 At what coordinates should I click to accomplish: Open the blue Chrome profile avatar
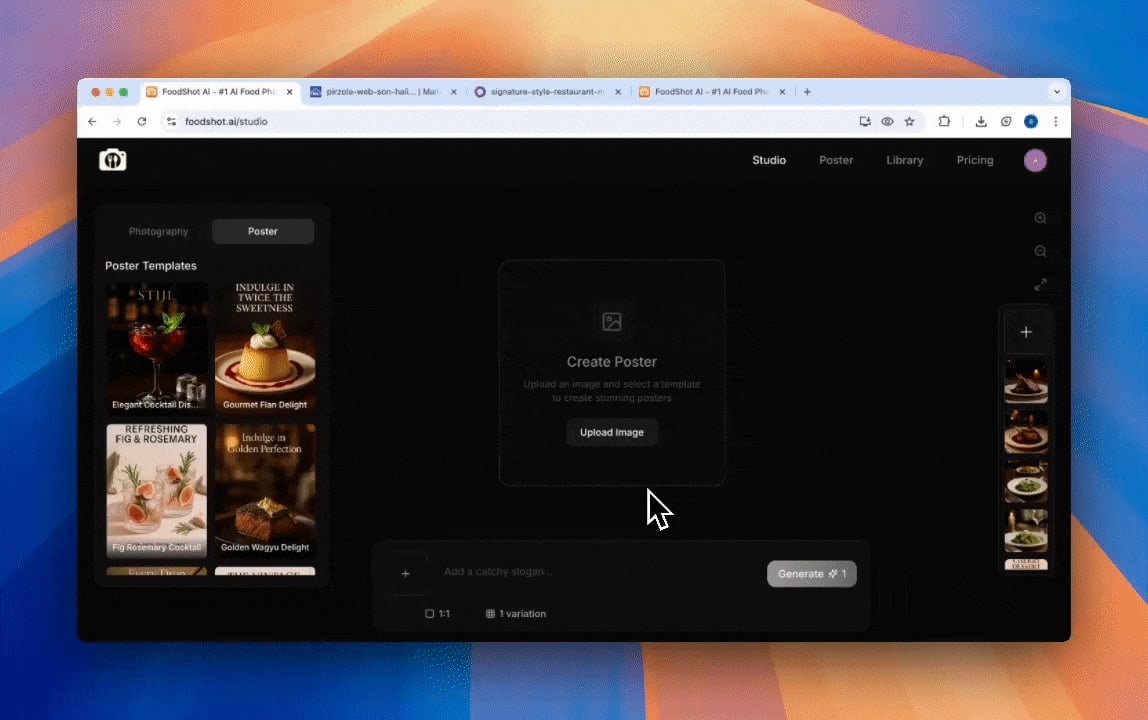click(x=1031, y=122)
